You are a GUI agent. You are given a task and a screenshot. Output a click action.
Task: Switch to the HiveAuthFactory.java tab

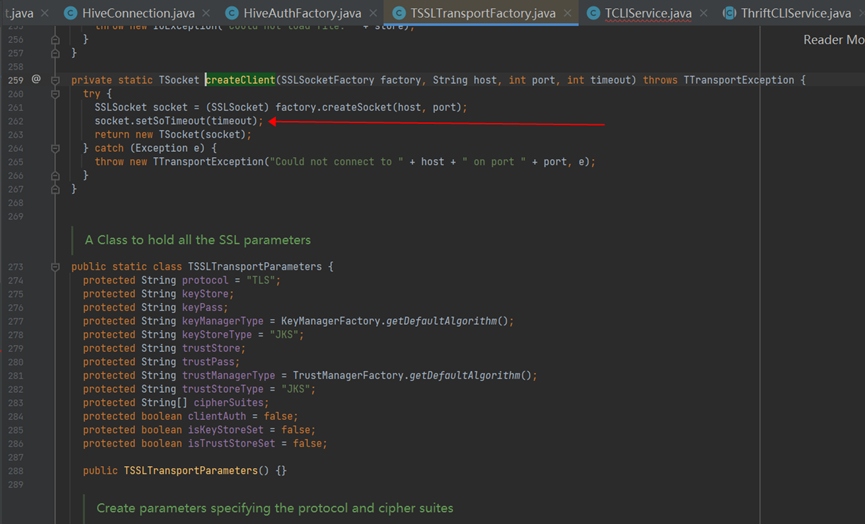306,14
